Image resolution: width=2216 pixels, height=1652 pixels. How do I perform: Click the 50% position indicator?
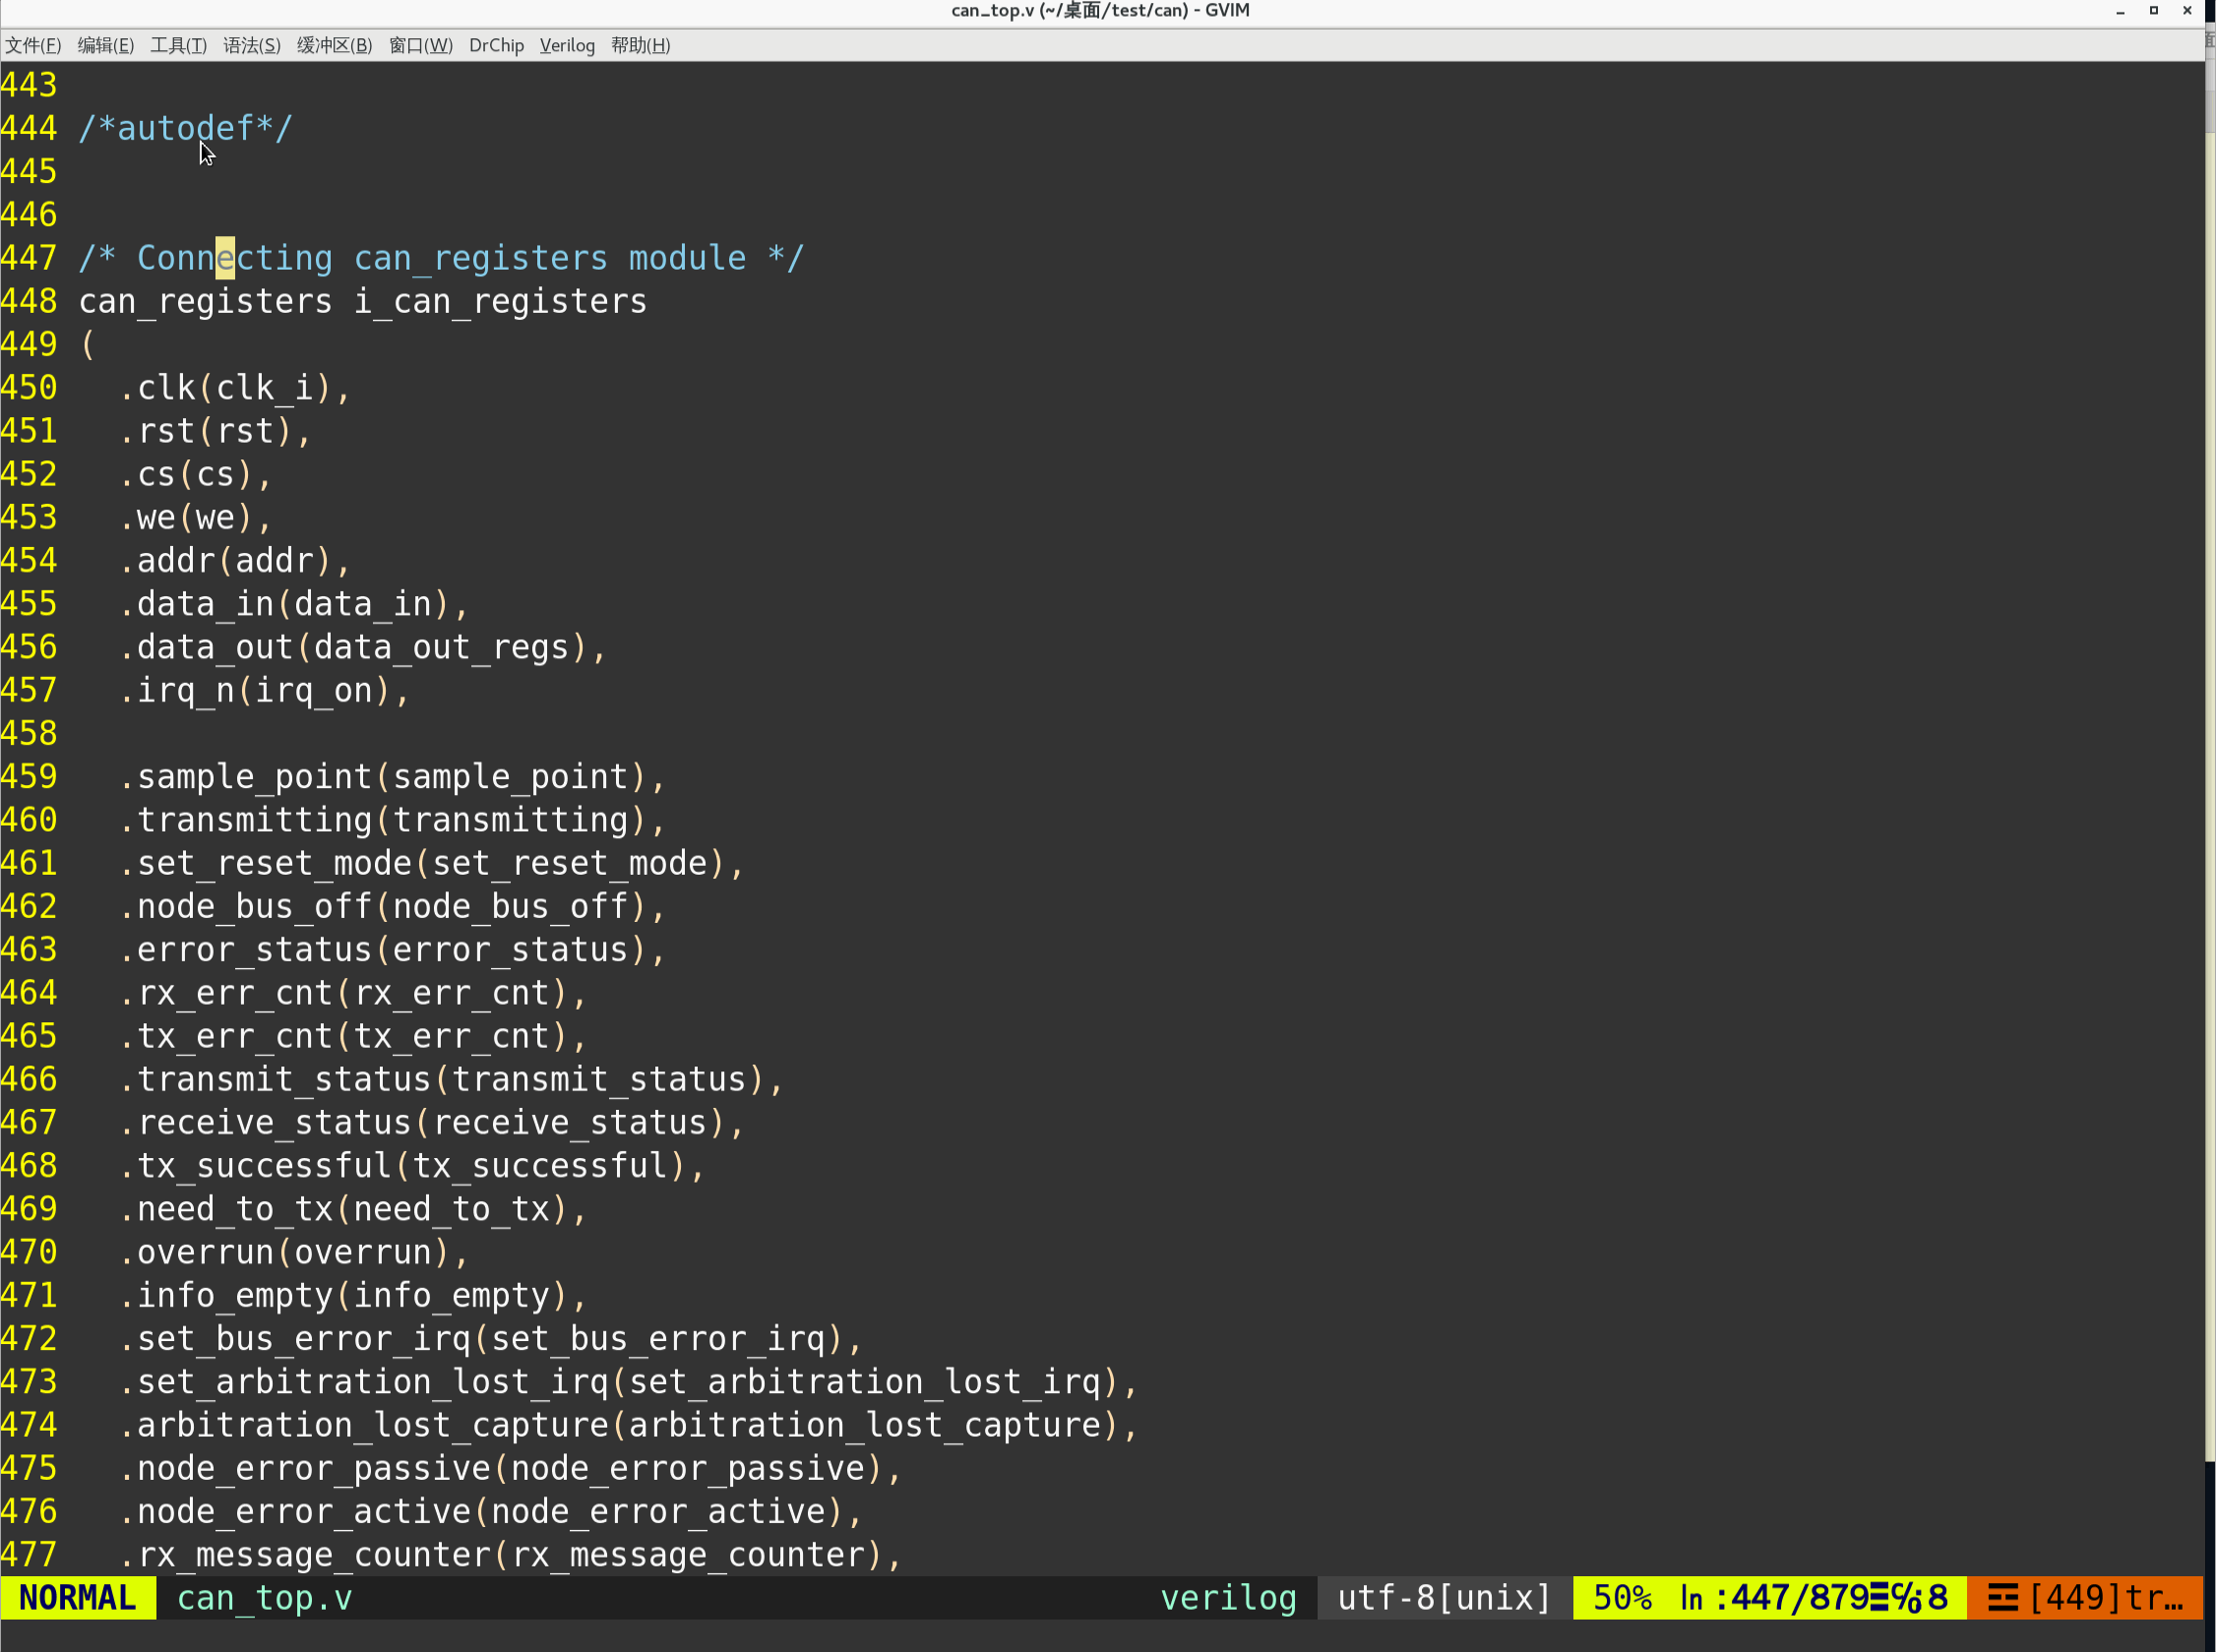[1622, 1598]
